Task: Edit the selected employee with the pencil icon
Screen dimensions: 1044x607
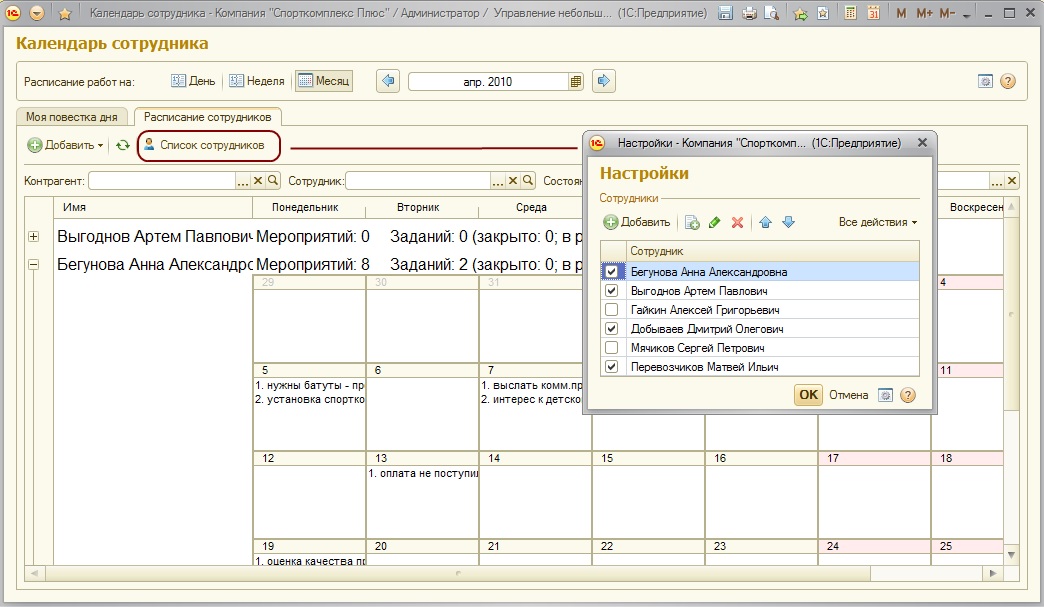Action: click(714, 222)
